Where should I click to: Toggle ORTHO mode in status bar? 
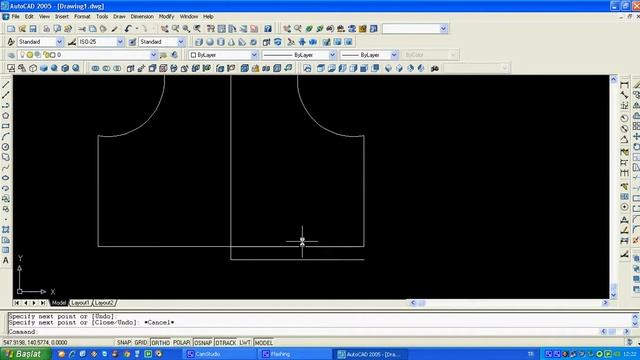coord(160,342)
